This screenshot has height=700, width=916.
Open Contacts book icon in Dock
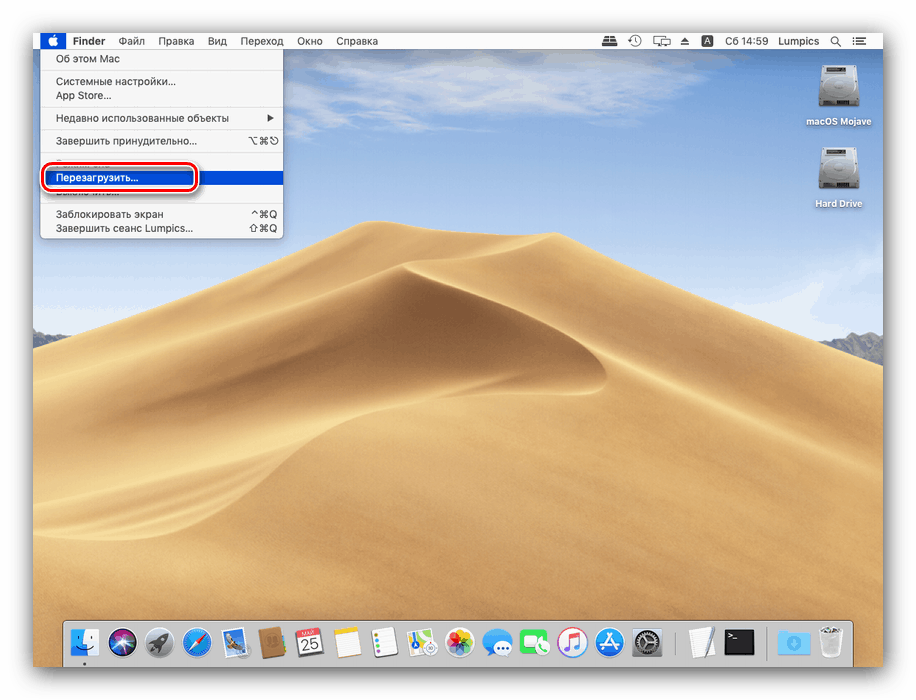pyautogui.click(x=272, y=643)
